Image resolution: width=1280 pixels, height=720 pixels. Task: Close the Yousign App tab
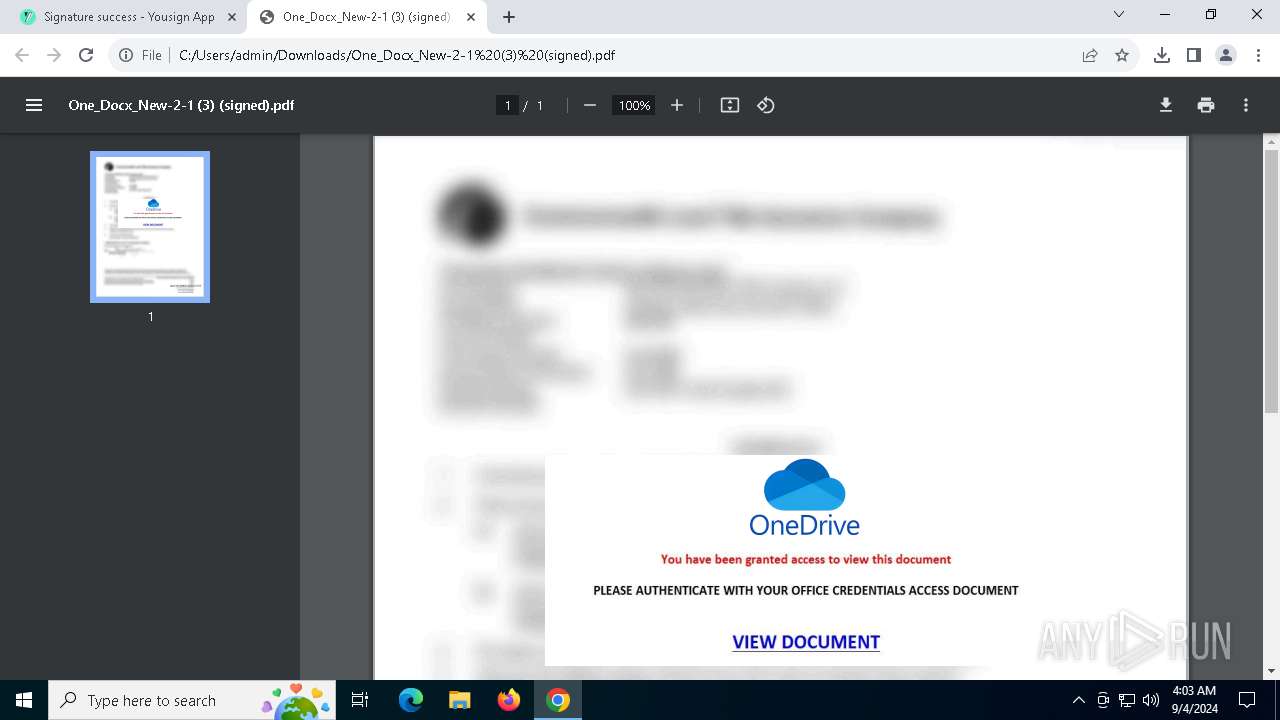232,17
